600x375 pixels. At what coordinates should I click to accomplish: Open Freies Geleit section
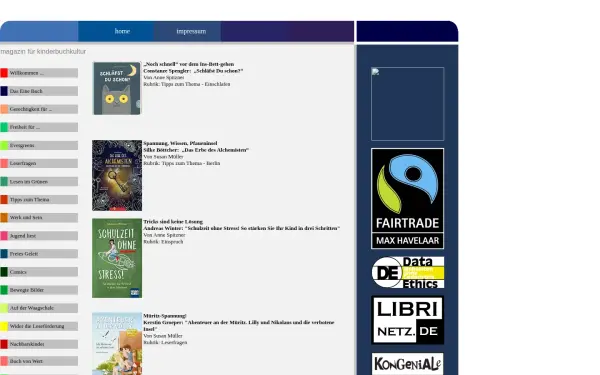(39, 254)
